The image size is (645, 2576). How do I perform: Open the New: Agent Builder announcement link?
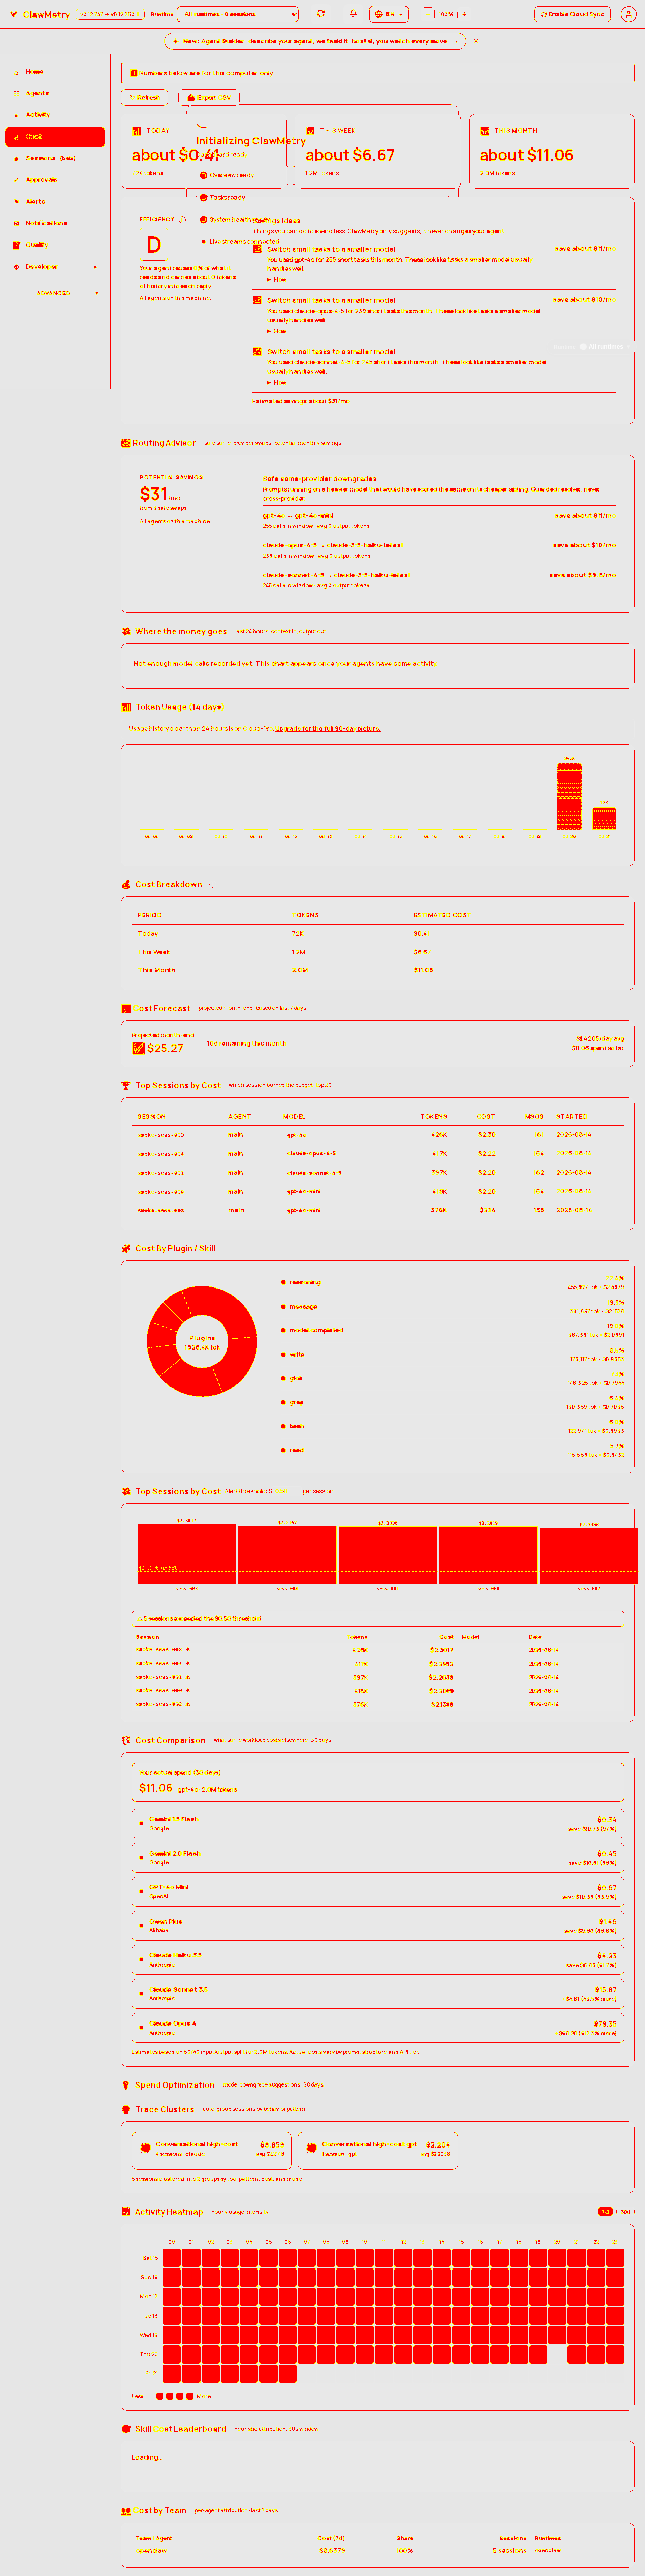tap(315, 41)
